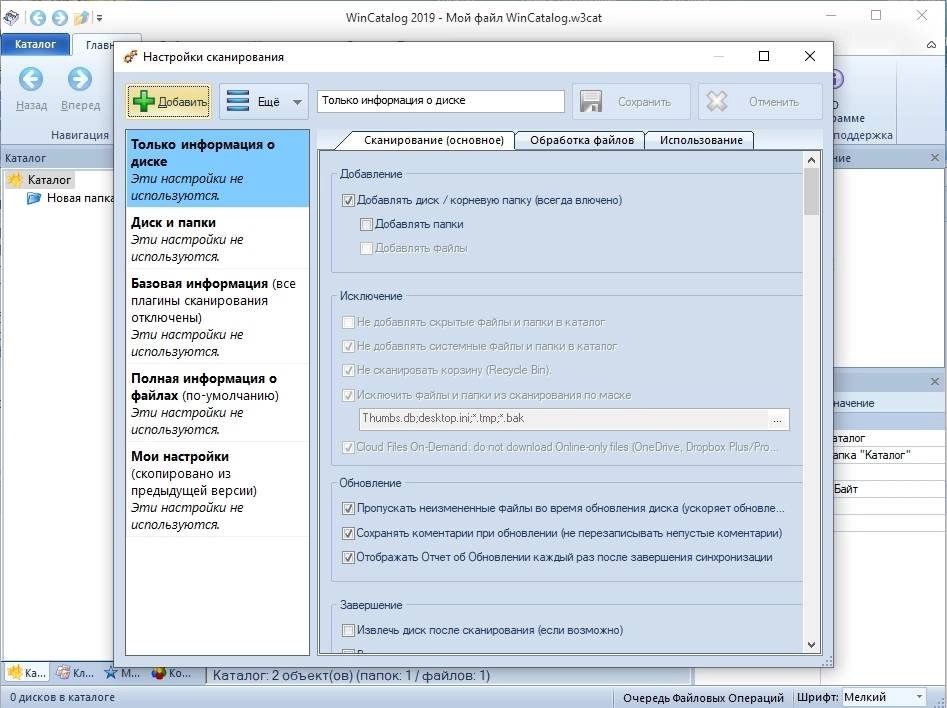Click the folder-with-arrow quick-access icon
This screenshot has width=947, height=708.
pos(81,18)
